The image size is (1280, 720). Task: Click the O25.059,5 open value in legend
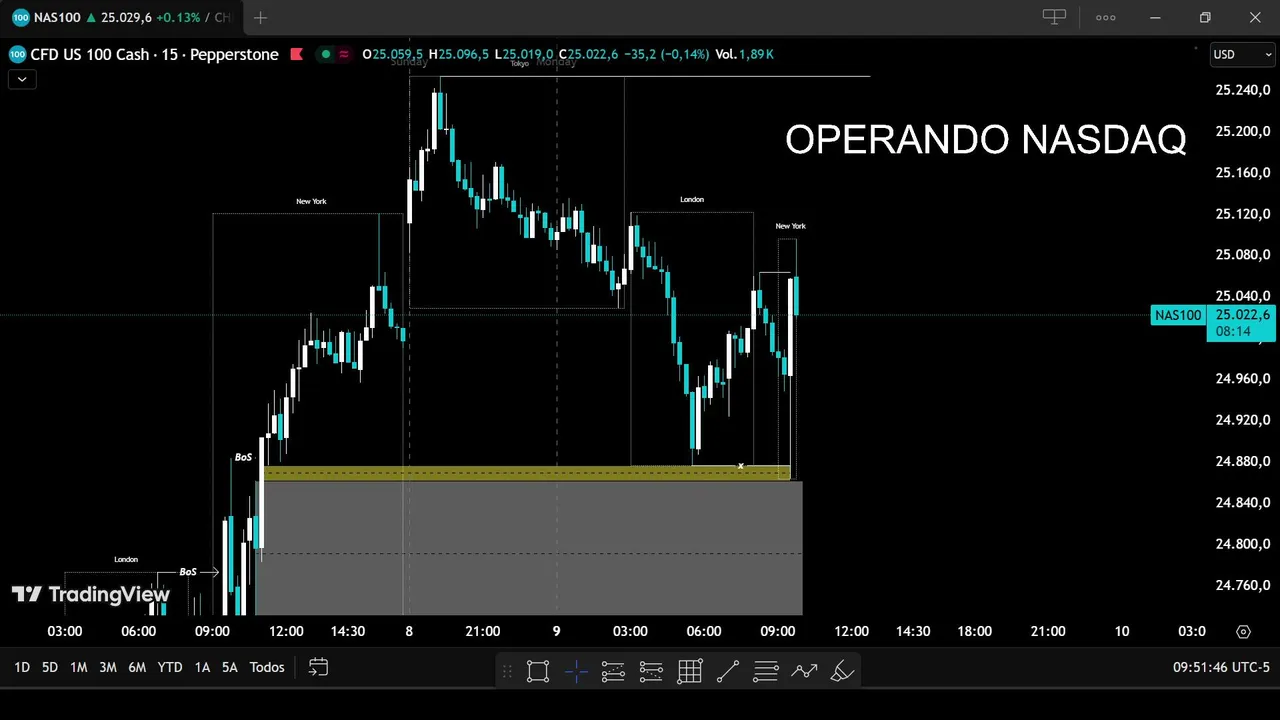coord(393,54)
